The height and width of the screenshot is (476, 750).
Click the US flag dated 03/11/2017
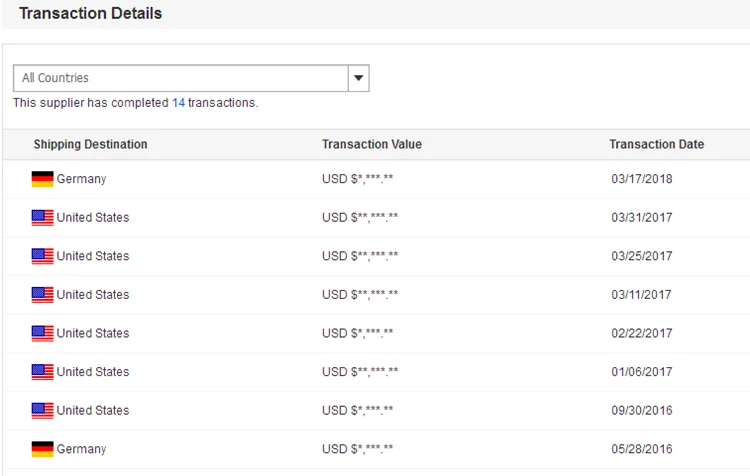tap(42, 295)
